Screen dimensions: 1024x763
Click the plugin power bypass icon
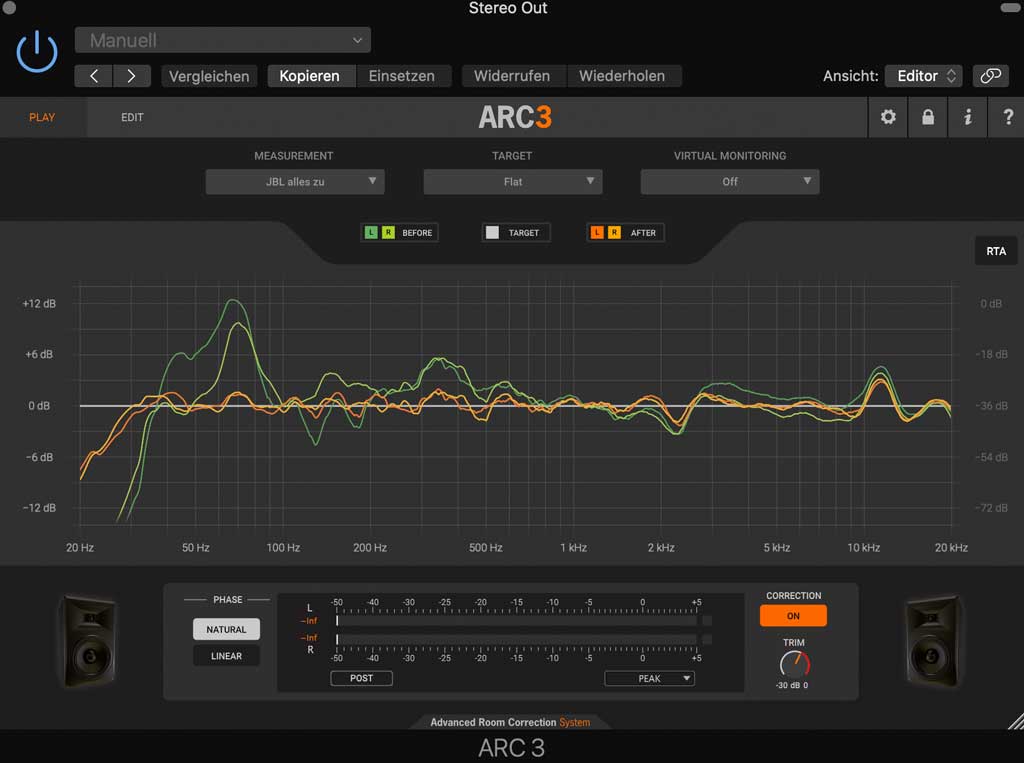[x=37, y=50]
